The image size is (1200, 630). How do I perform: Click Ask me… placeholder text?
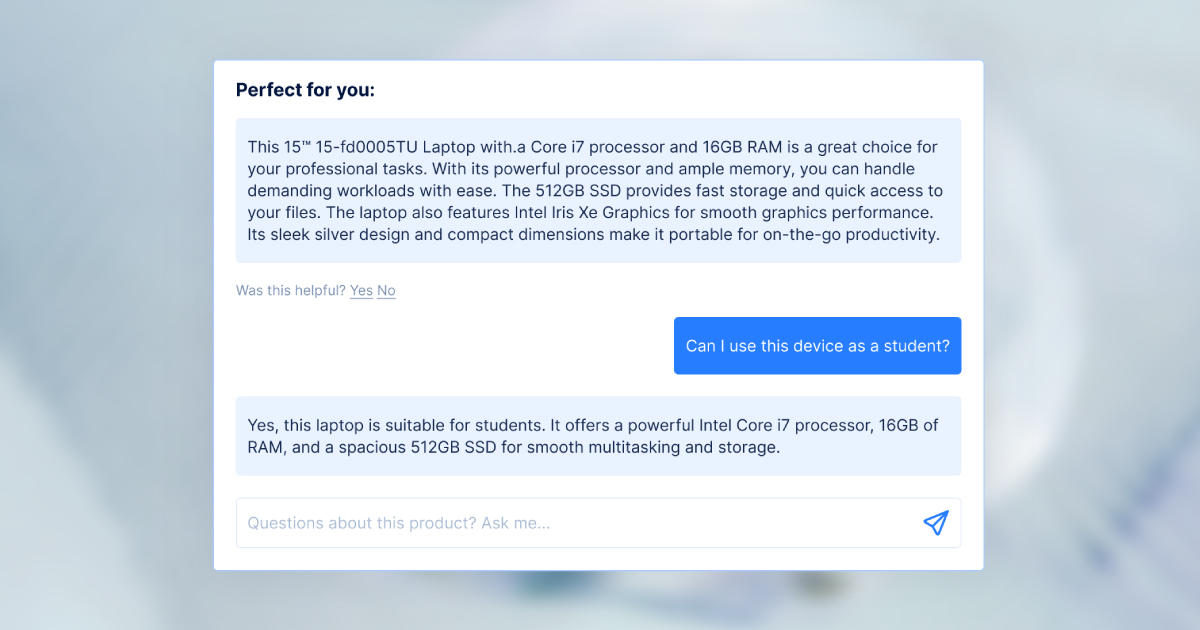point(516,523)
